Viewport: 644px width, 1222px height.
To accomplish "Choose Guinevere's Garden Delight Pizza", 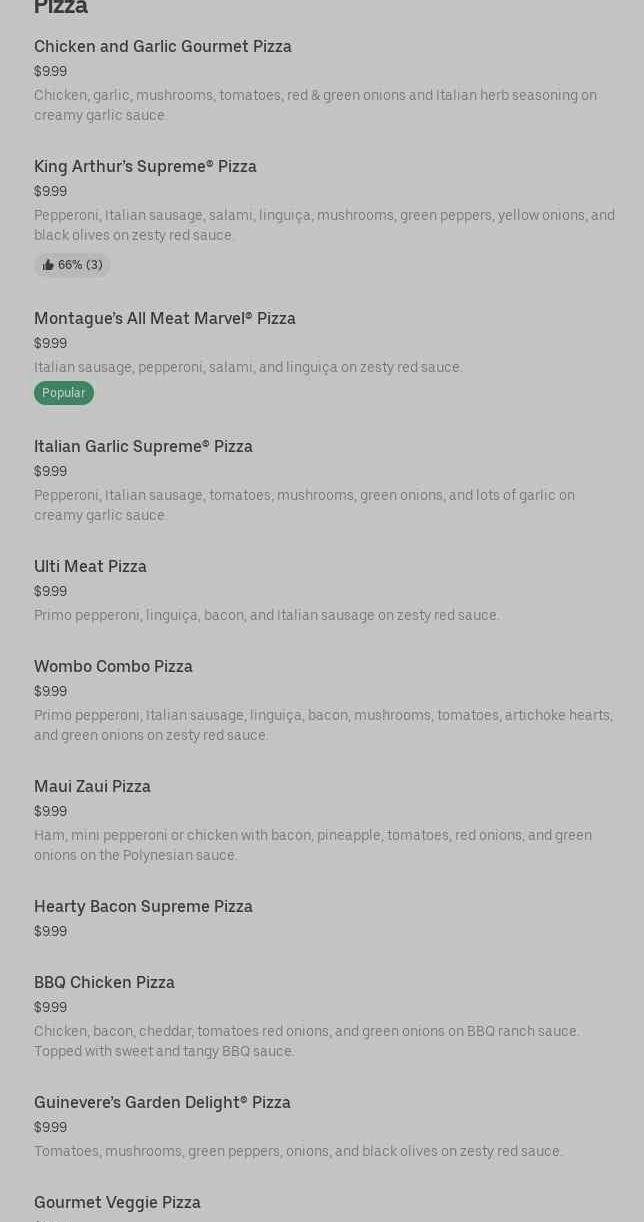I will tap(162, 1103).
